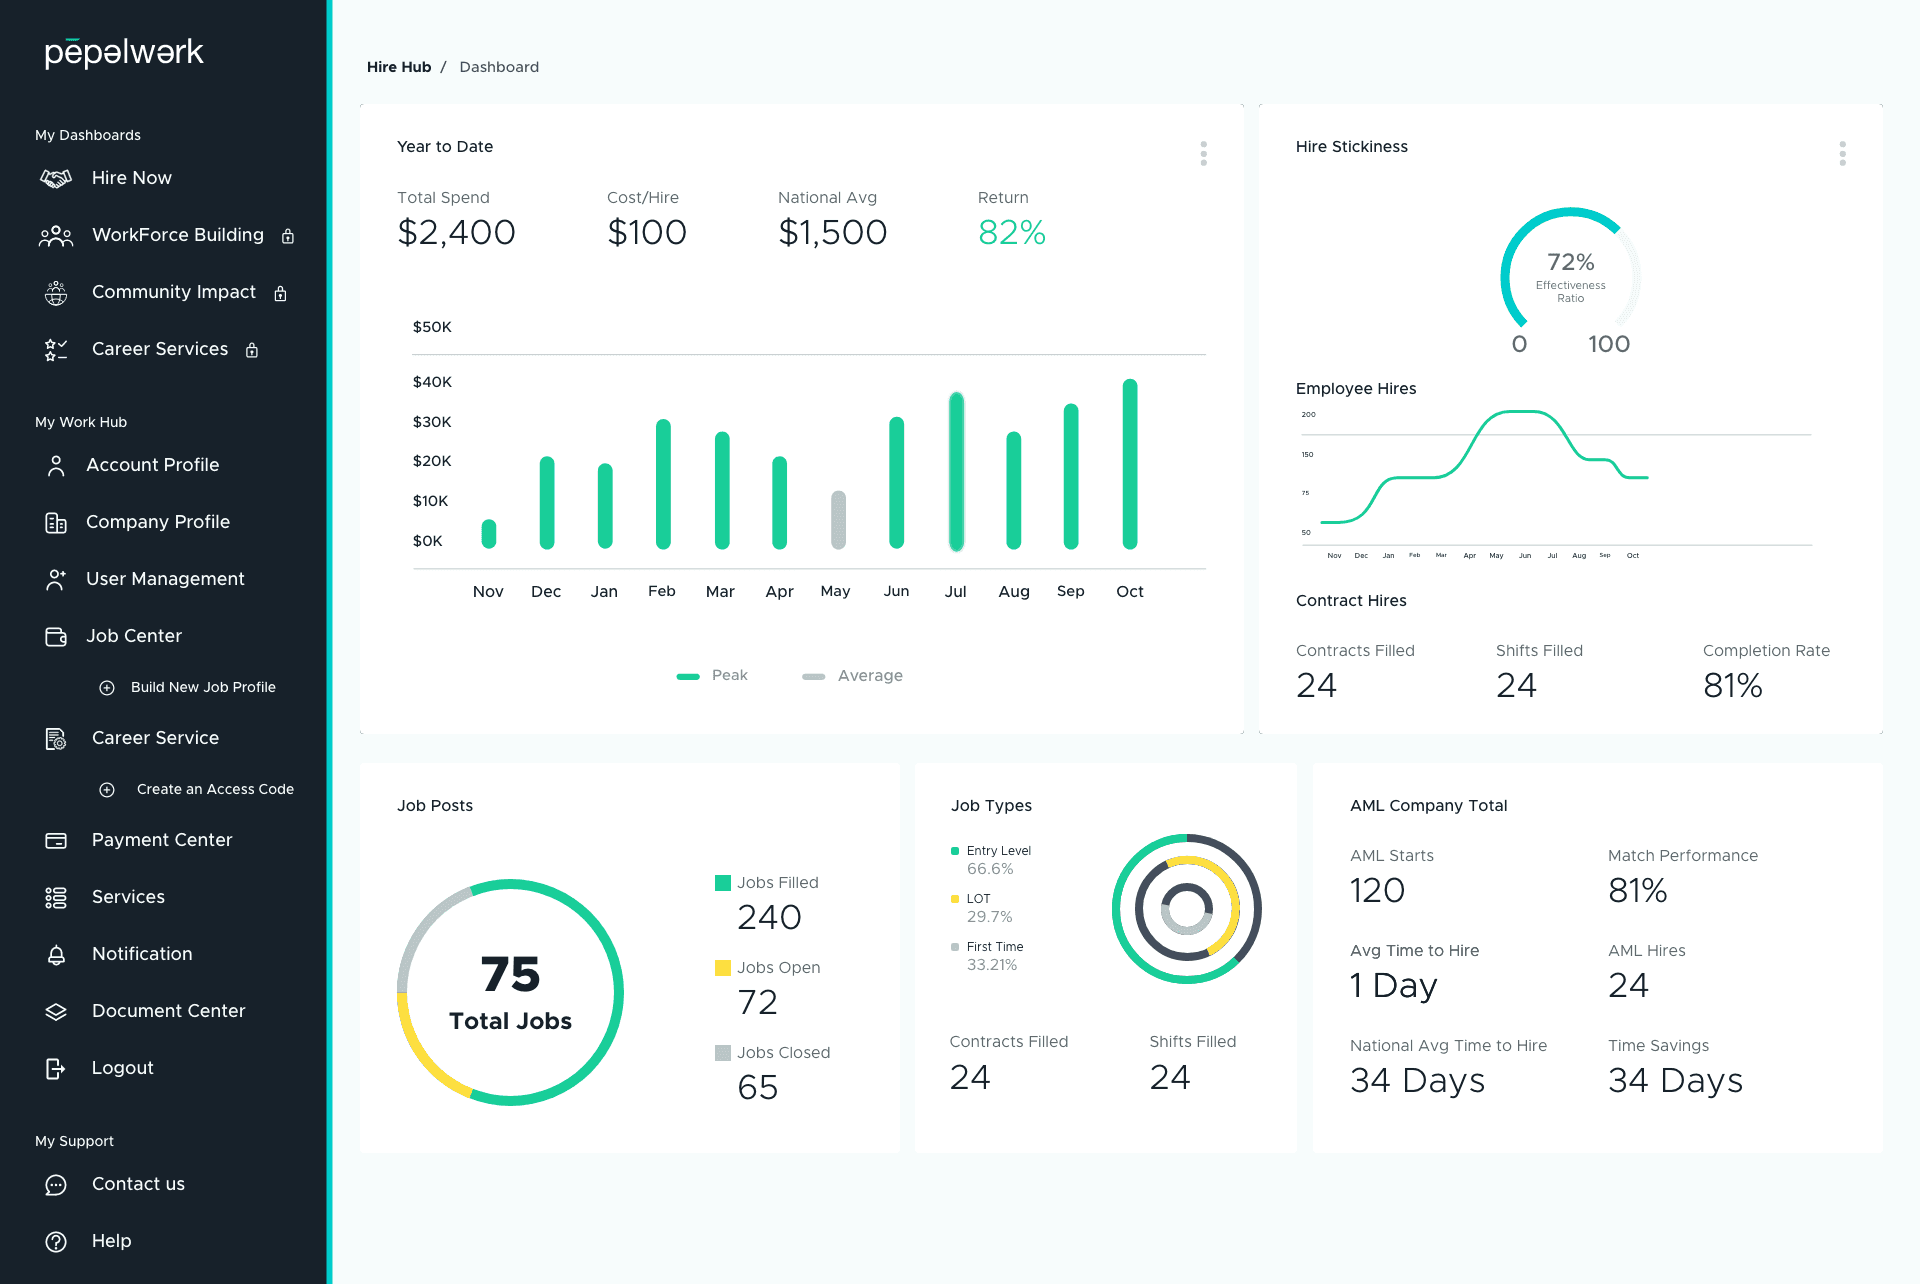Click the Hire Now handshake icon

tap(56, 178)
